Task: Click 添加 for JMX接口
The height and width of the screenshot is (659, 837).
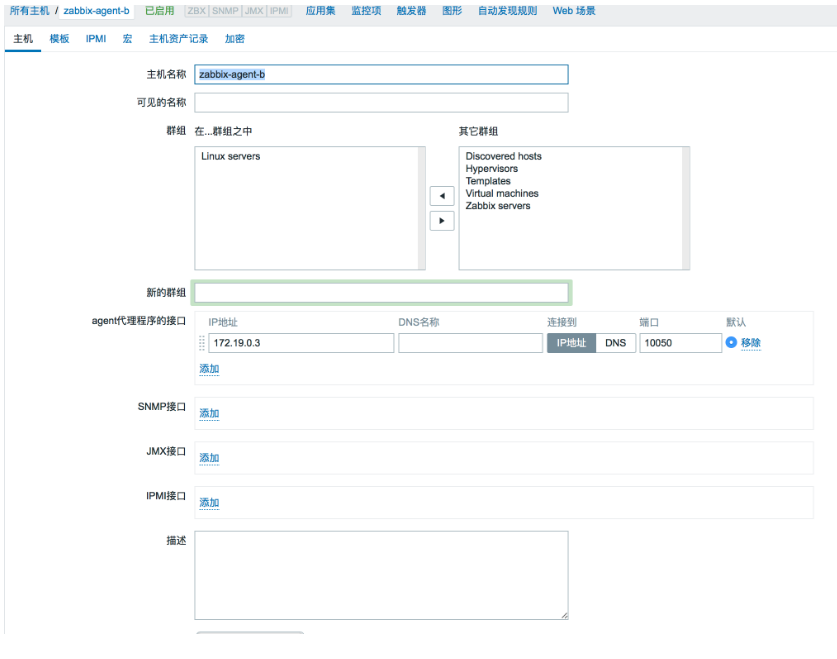Action: tap(209, 458)
